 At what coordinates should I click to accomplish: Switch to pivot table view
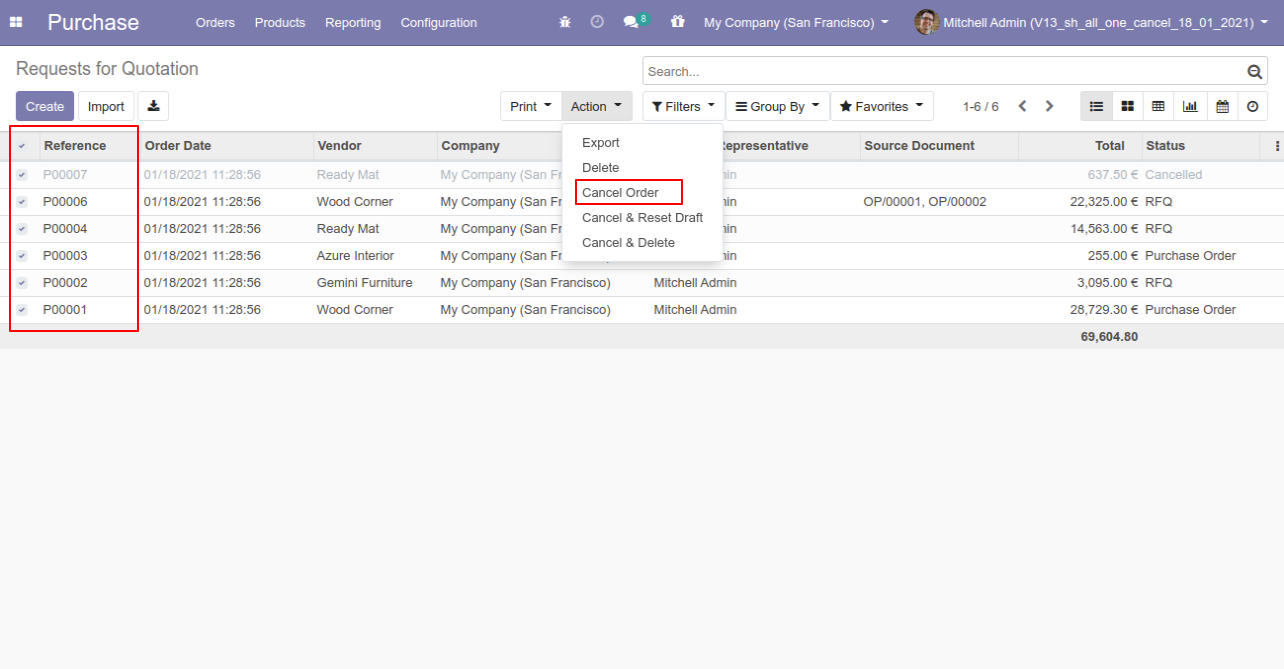[x=1158, y=106]
